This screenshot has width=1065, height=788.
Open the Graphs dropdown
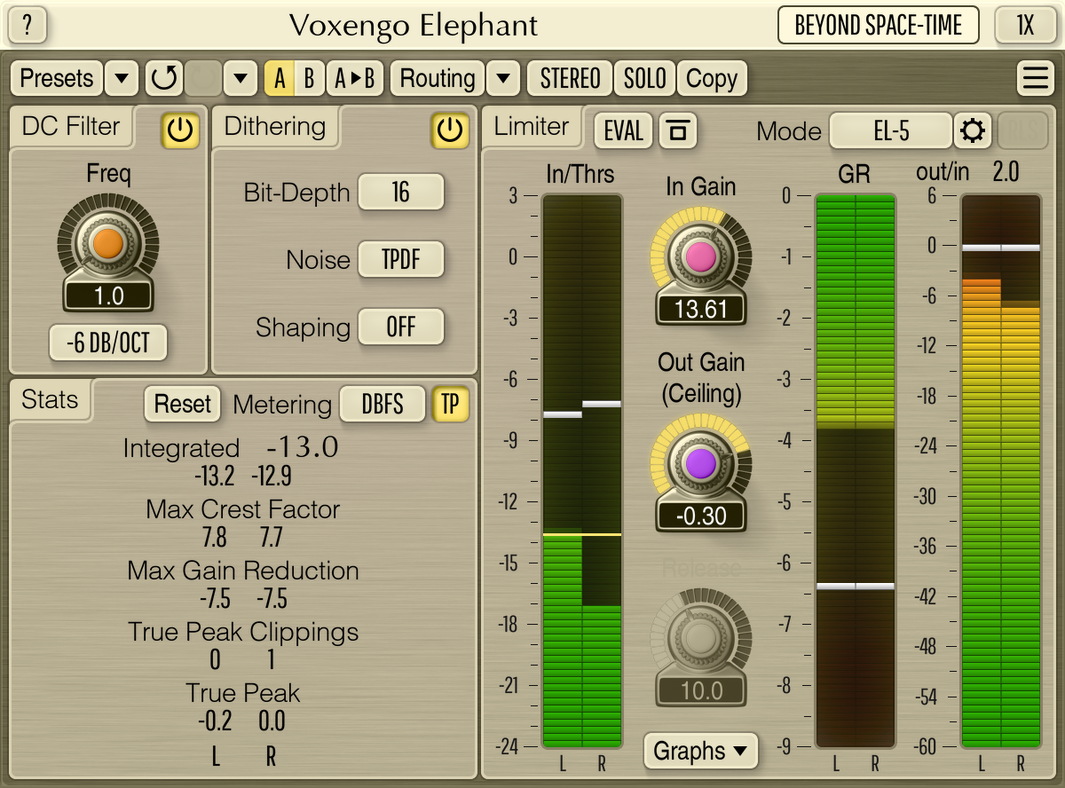(x=700, y=751)
